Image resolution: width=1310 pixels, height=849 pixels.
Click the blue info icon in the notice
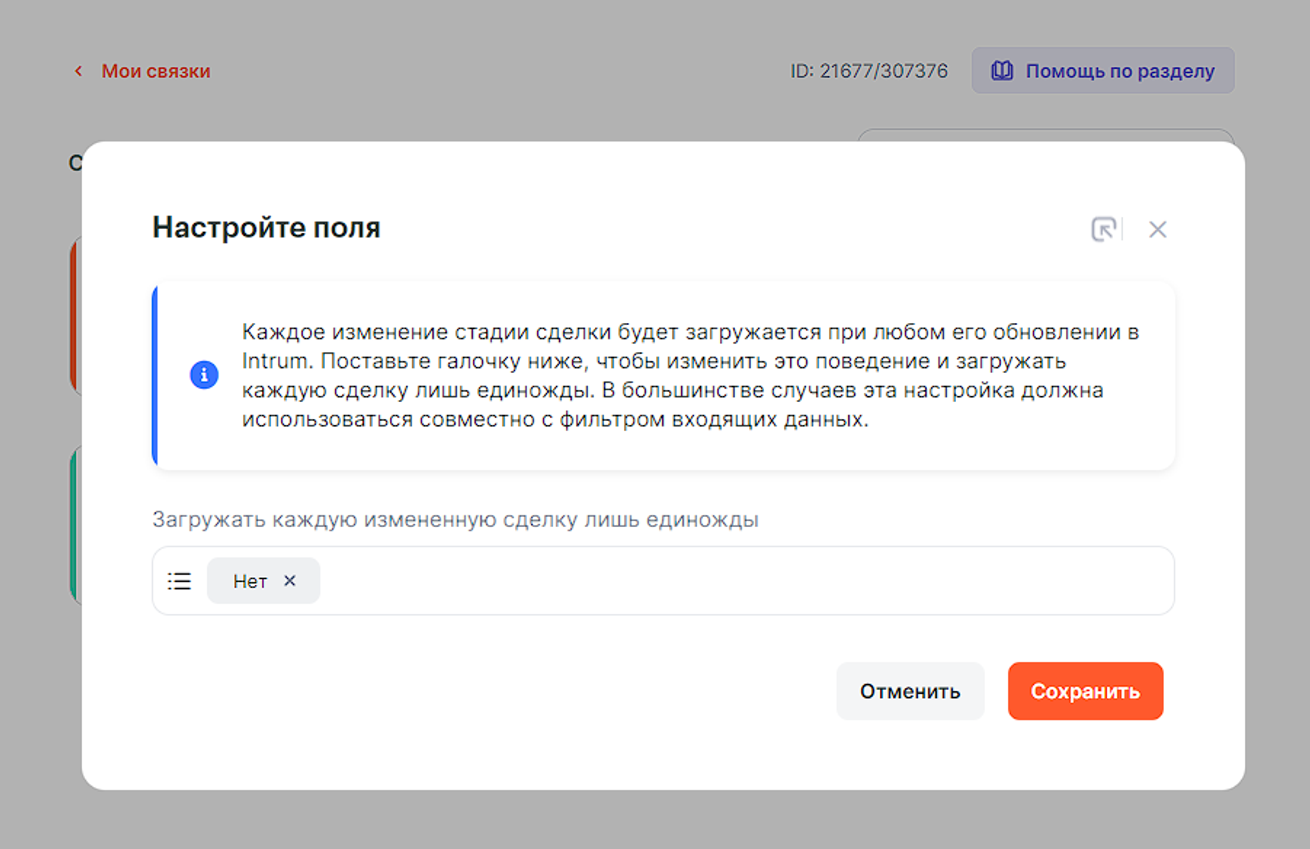[x=204, y=375]
